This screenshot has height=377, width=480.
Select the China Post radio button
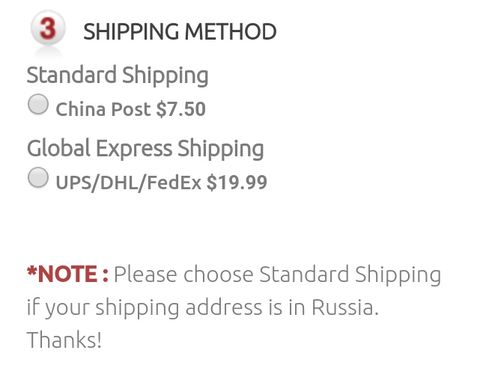(38, 104)
